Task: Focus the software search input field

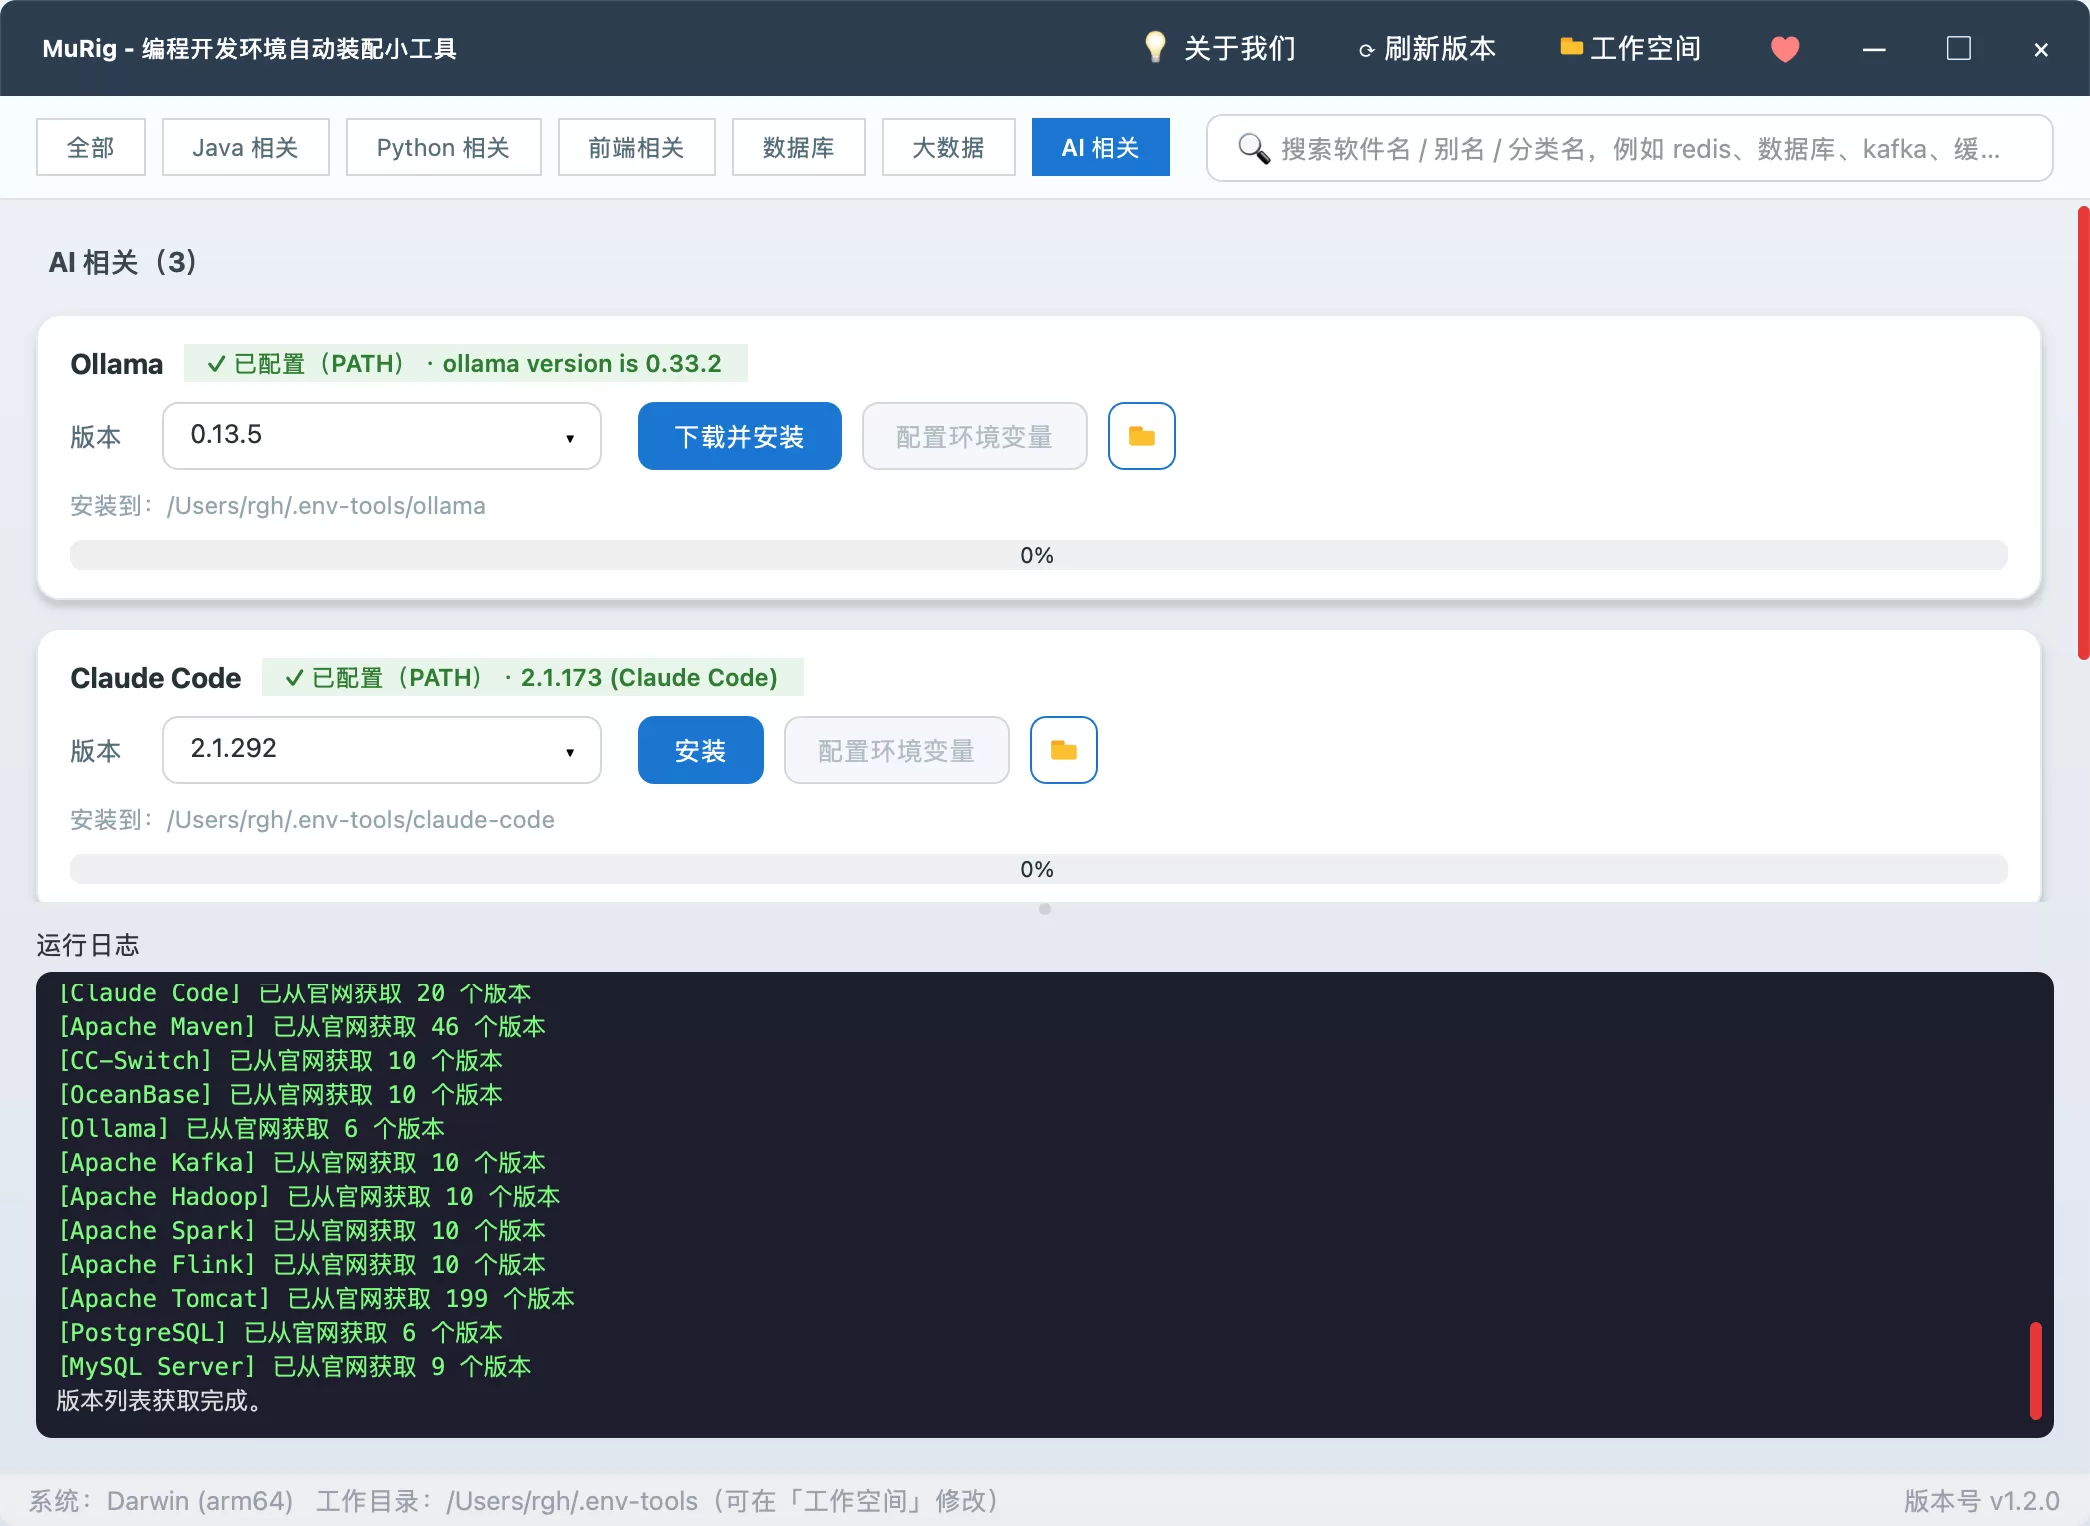Action: [1630, 148]
